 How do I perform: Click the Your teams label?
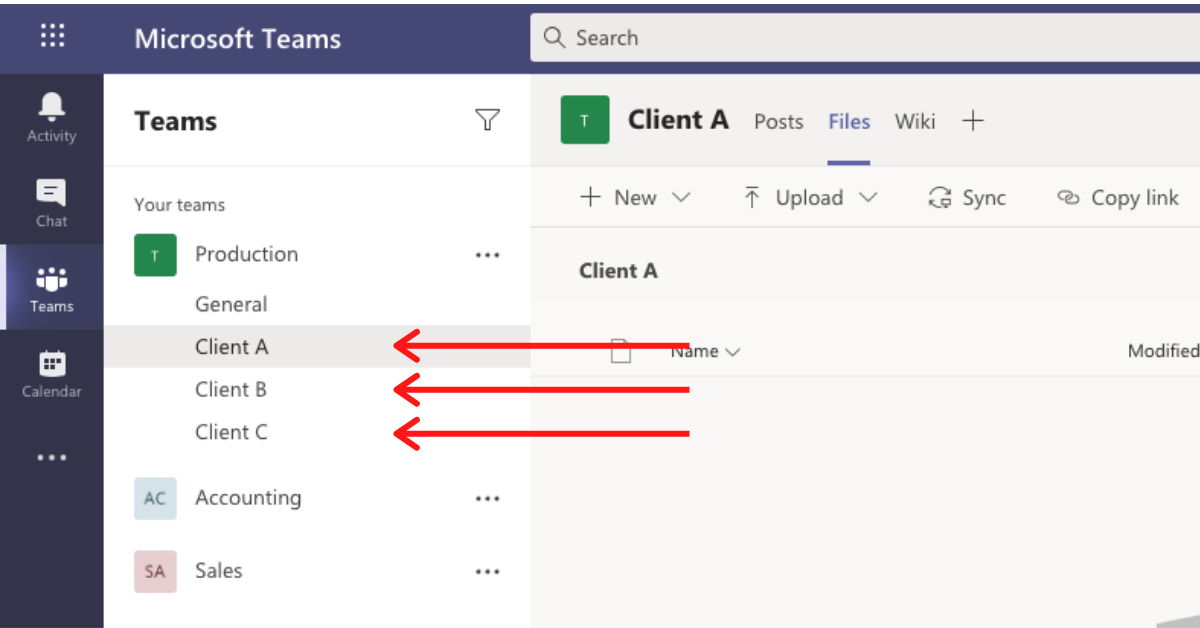click(x=180, y=205)
